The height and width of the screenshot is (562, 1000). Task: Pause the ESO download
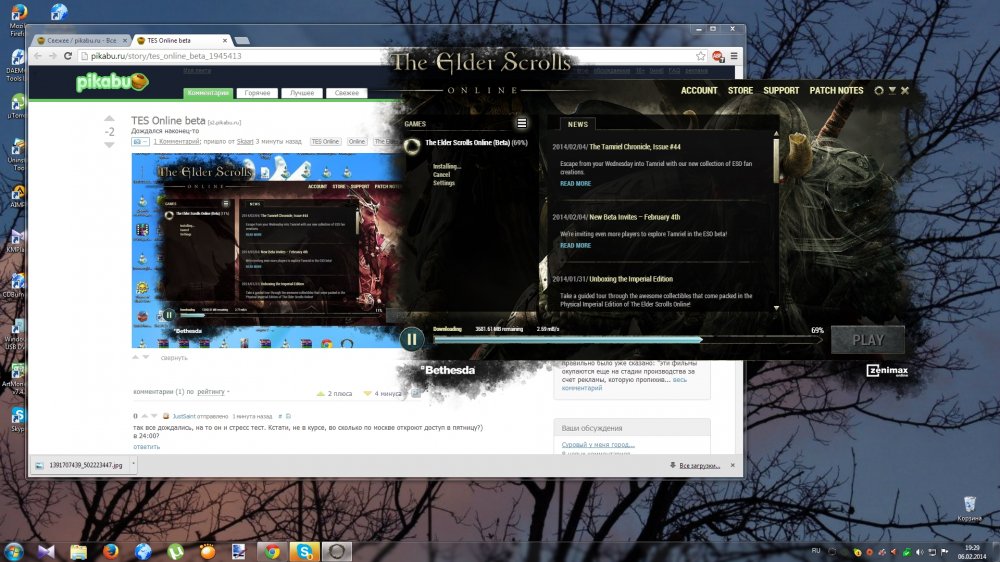click(x=411, y=340)
